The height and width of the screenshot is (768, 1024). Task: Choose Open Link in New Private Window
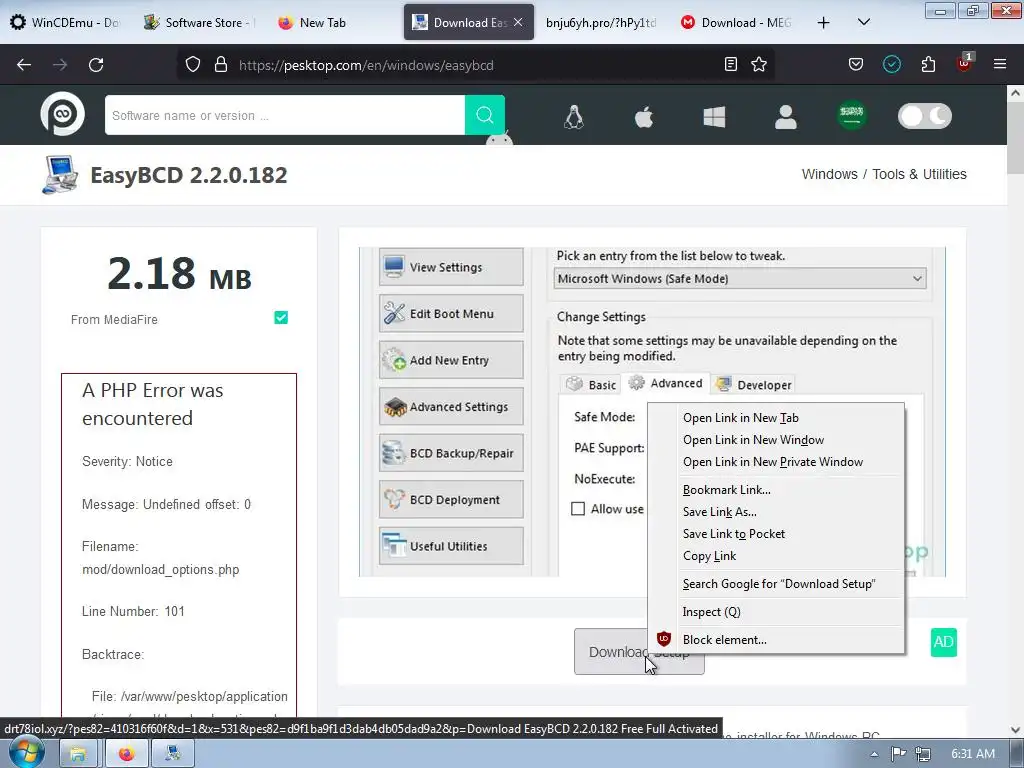click(x=776, y=462)
